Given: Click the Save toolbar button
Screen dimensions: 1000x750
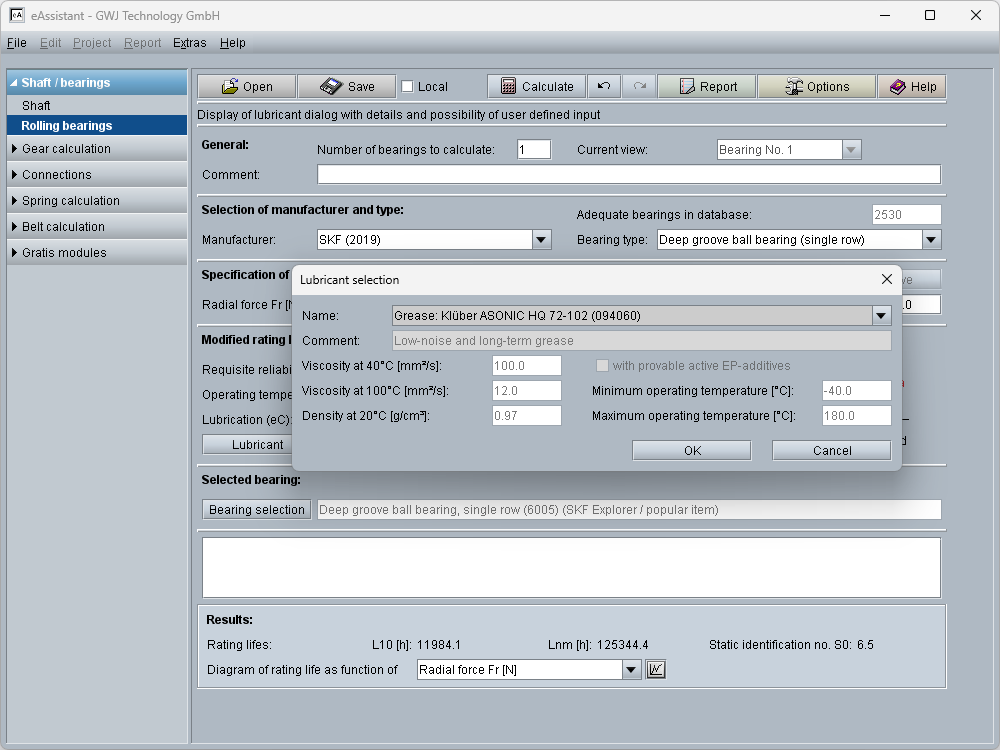Looking at the screenshot, I should click(x=347, y=87).
